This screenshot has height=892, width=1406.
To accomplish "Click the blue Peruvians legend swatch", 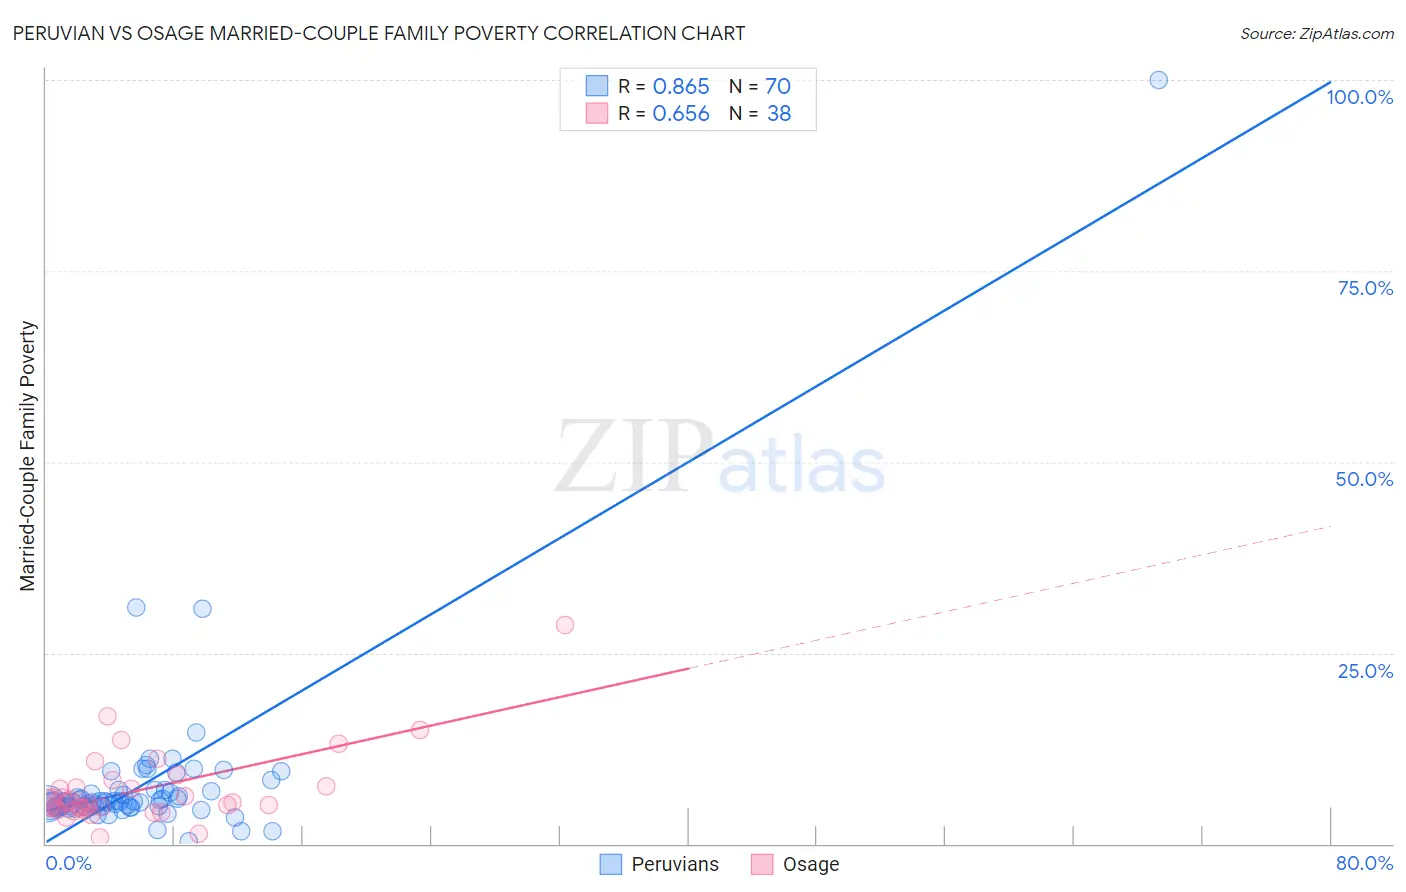I will [611, 864].
